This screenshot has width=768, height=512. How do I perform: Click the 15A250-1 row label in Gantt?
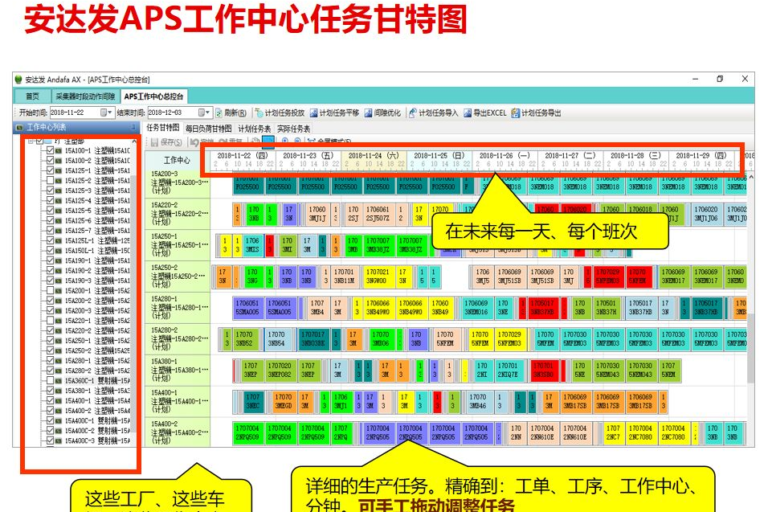click(x=177, y=244)
